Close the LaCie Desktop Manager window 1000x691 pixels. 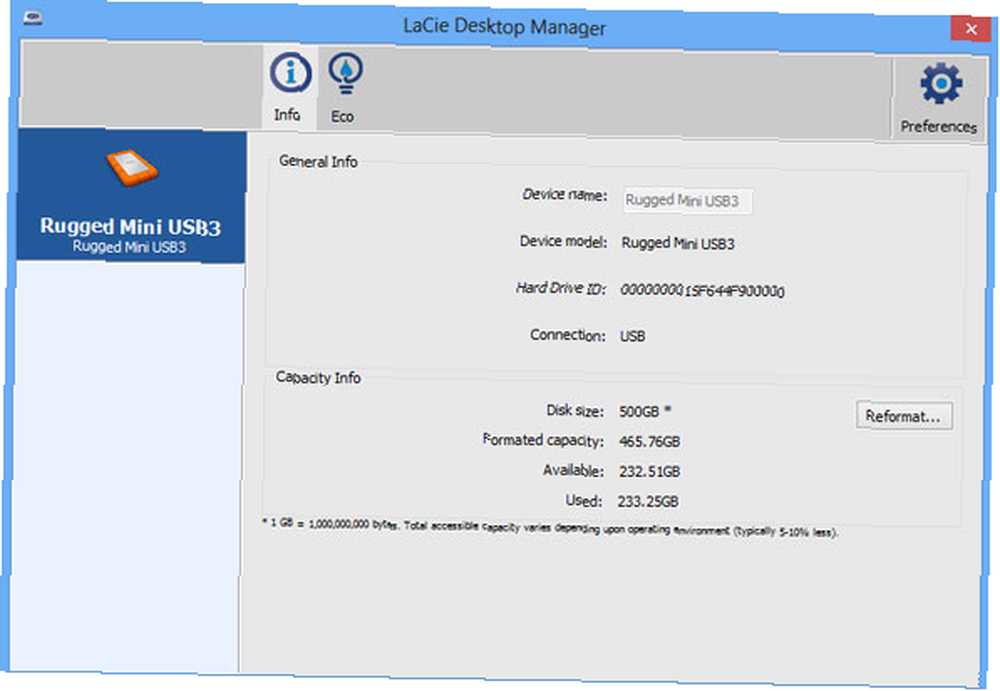(x=971, y=29)
